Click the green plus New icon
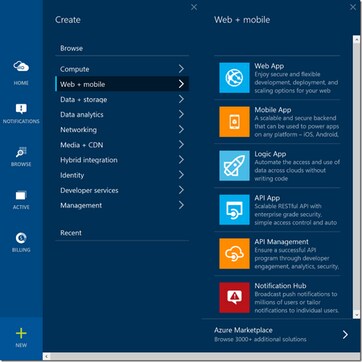The height and width of the screenshot is (362, 362). pos(21,333)
